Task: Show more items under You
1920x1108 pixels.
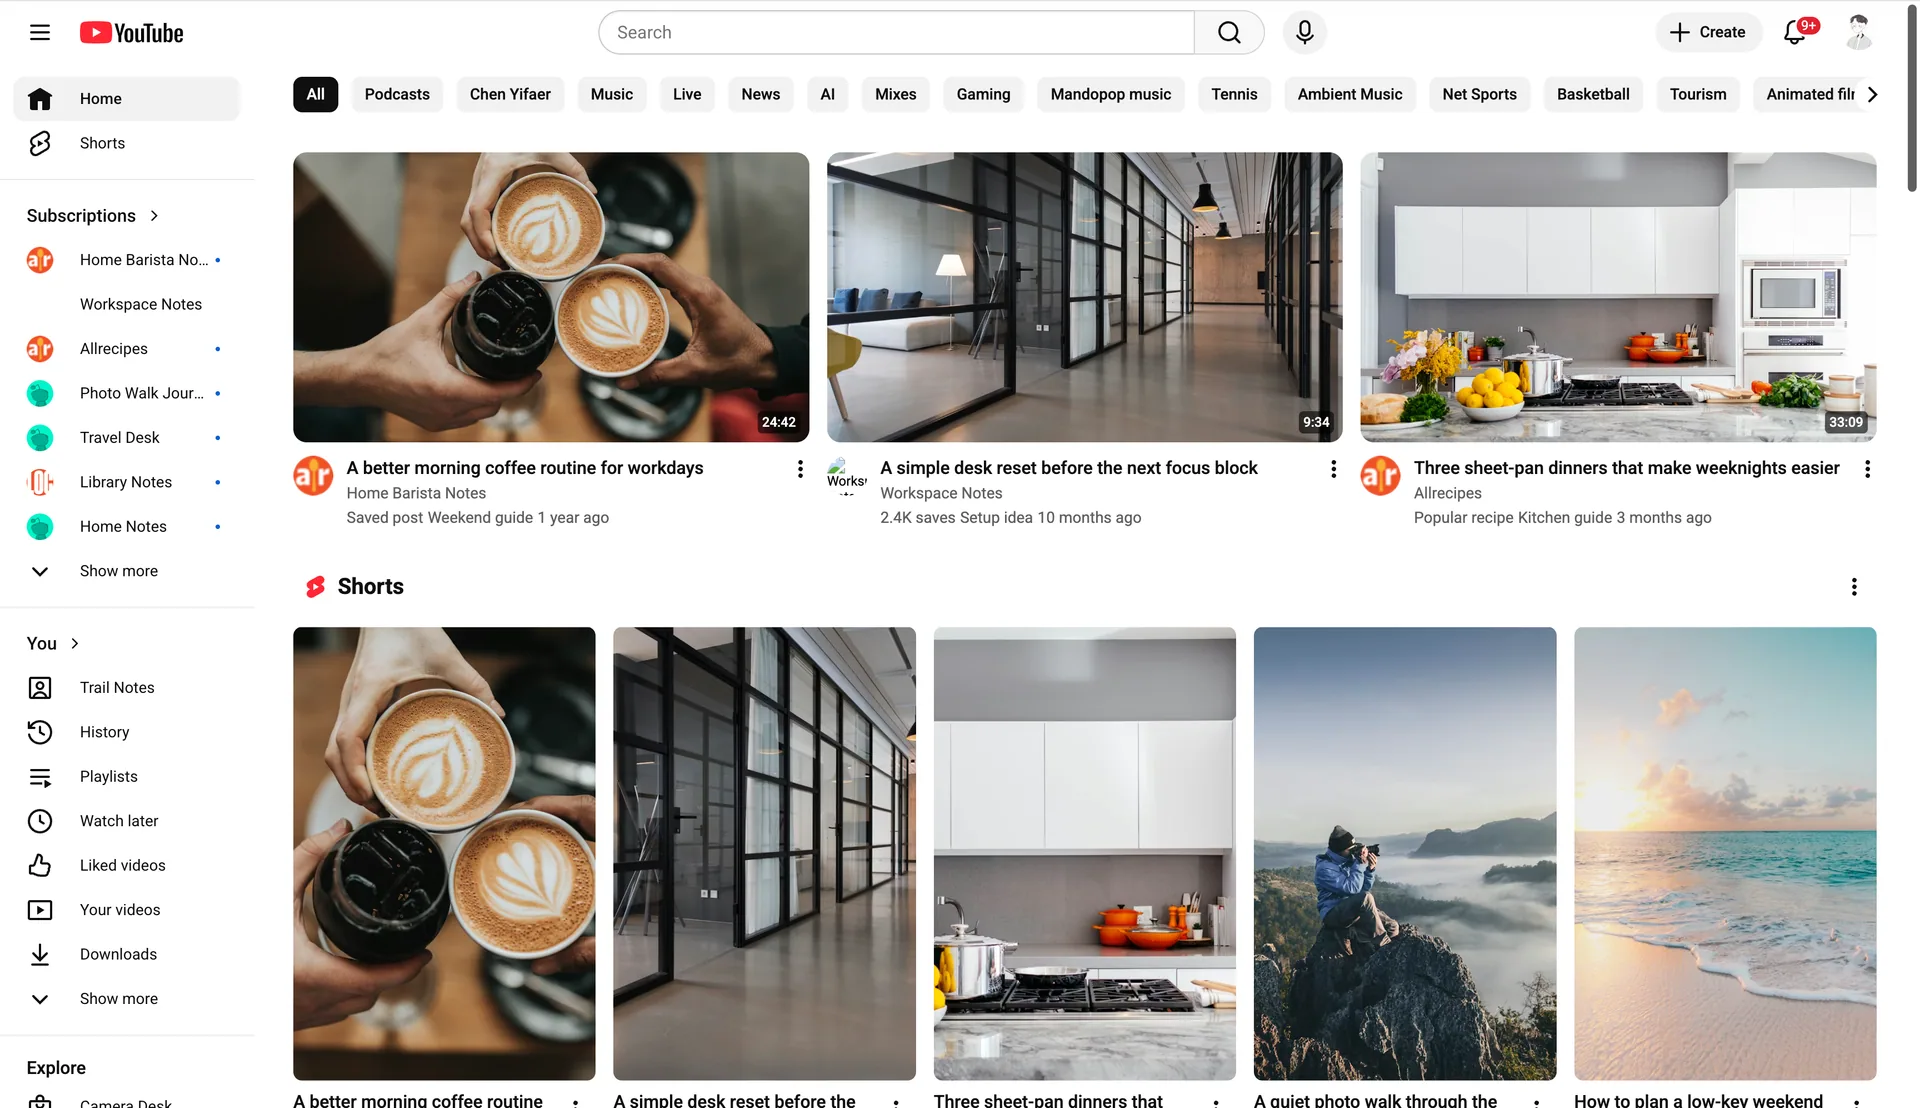Action: coord(127,998)
